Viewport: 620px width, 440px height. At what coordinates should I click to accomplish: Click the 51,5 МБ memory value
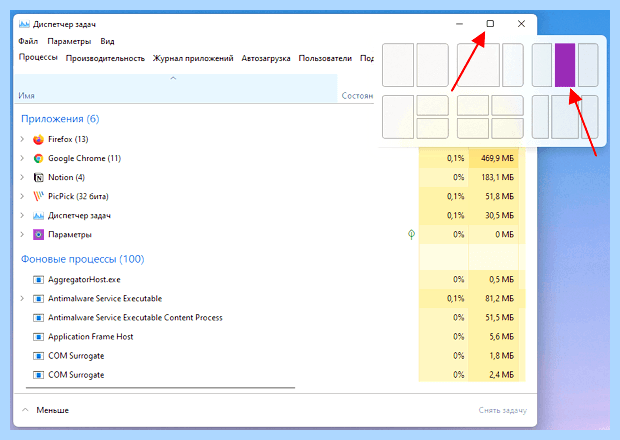pyautogui.click(x=499, y=317)
